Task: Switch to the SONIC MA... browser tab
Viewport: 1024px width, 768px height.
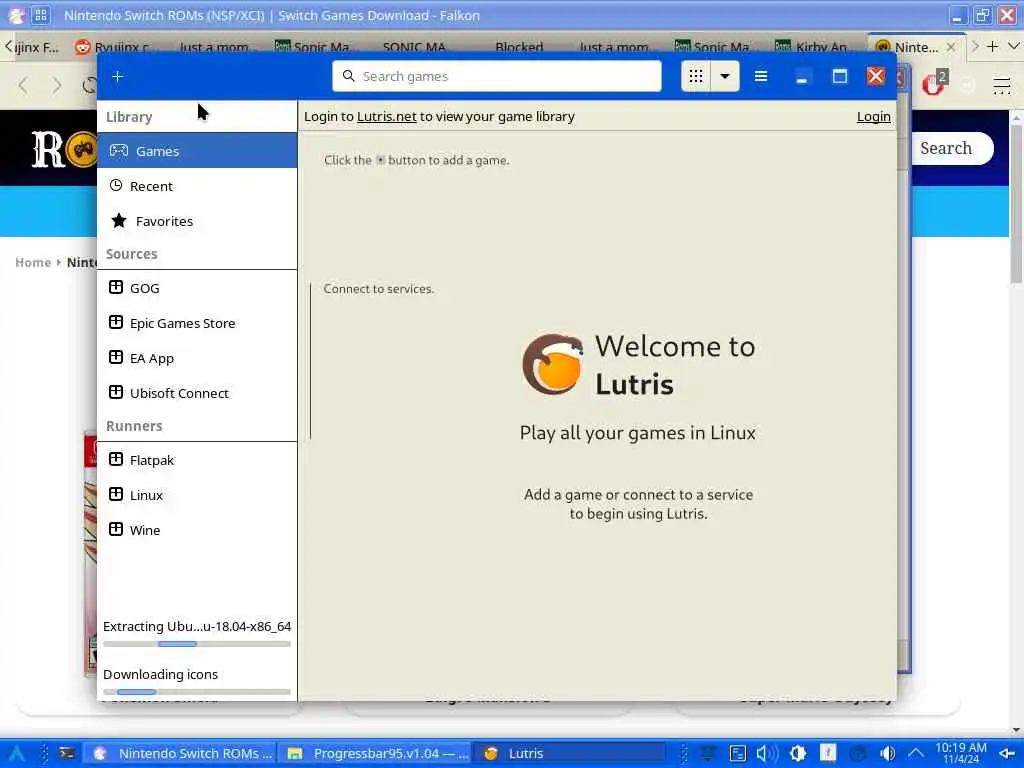Action: coord(413,47)
